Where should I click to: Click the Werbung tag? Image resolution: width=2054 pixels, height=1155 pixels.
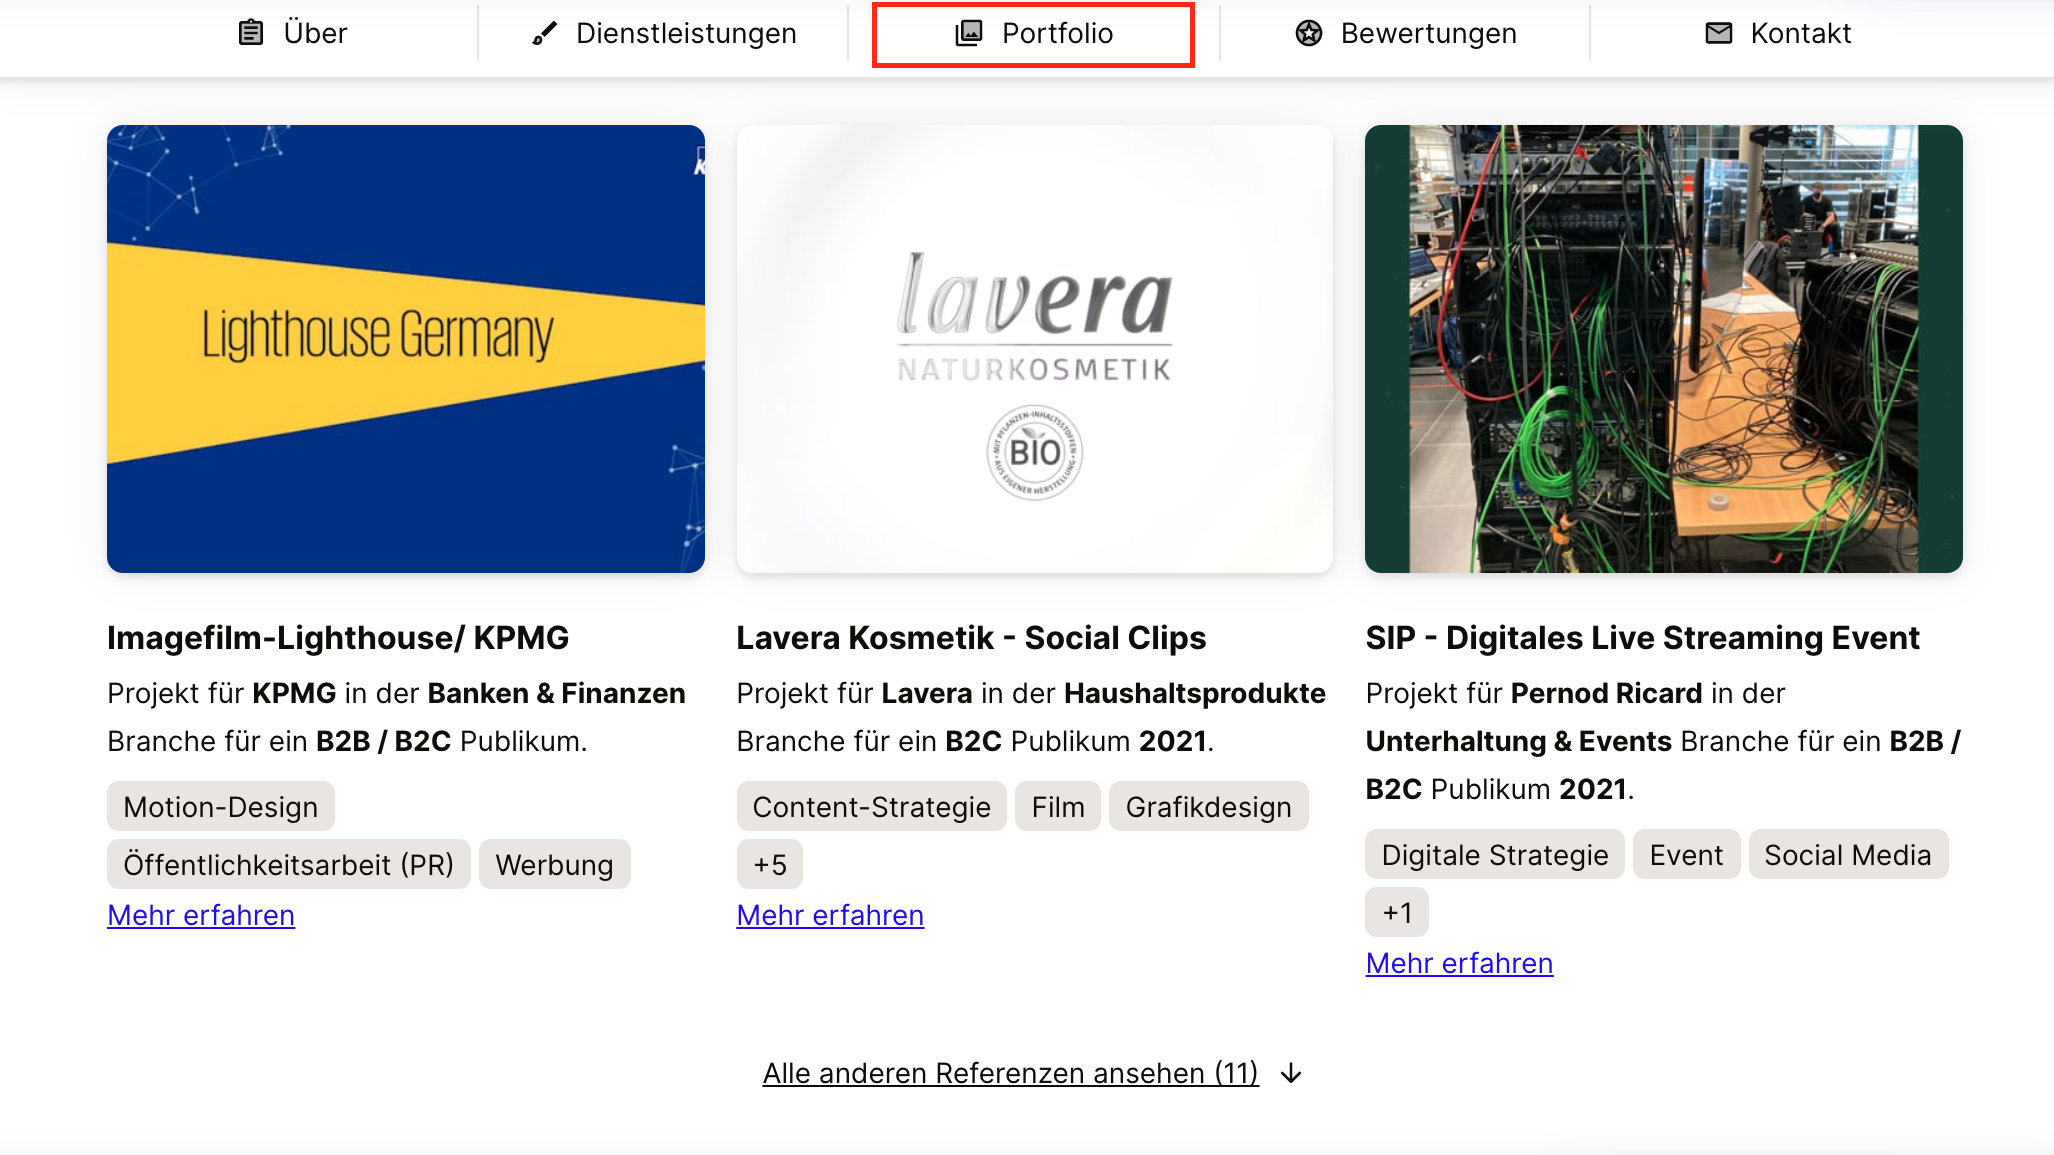555,864
